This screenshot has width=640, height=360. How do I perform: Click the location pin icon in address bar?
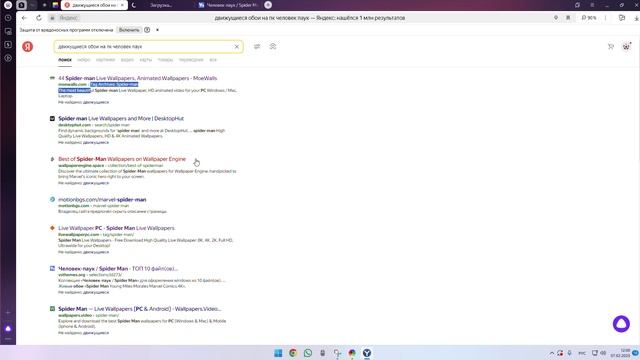556,18
